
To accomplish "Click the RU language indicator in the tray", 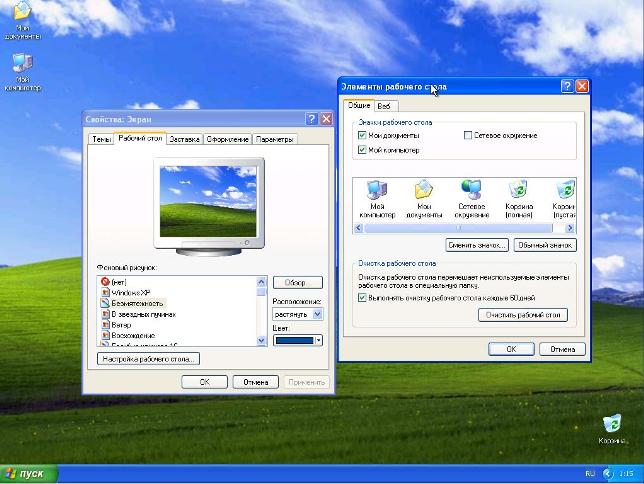I will (x=590, y=474).
